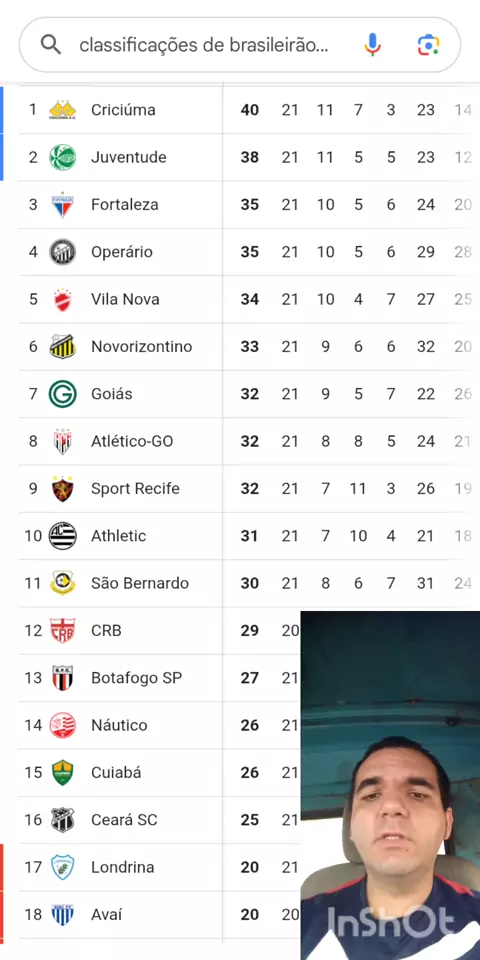
Task: Click the Goiás green G crest
Action: [62, 394]
